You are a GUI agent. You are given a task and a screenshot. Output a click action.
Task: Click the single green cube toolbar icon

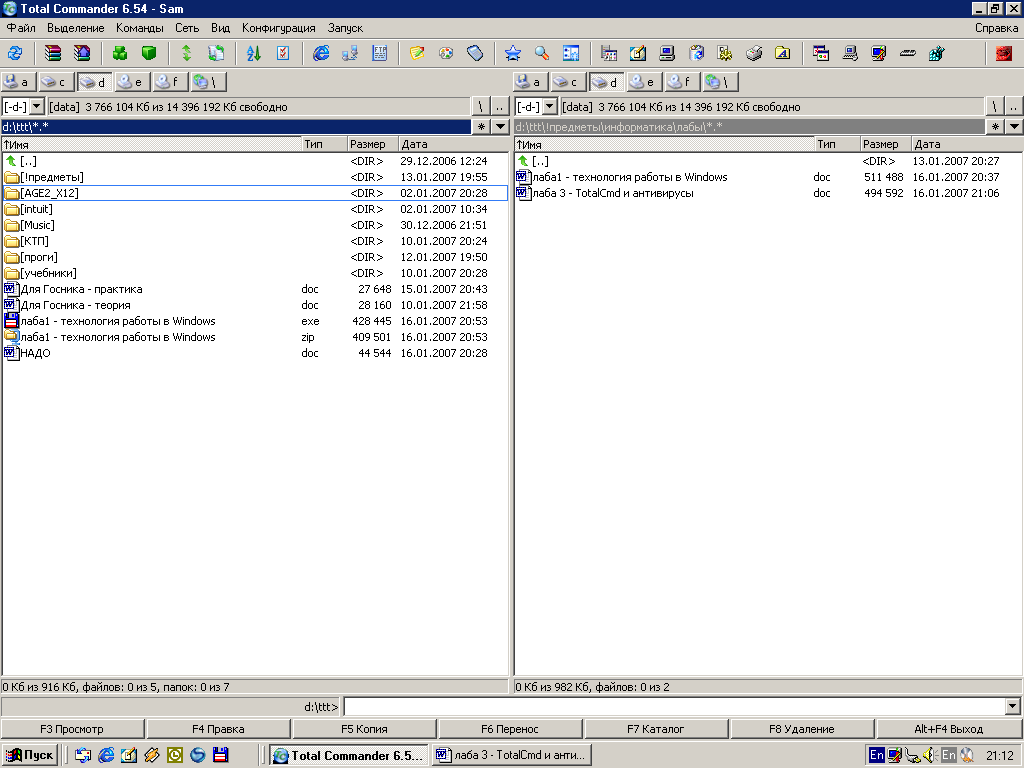pos(149,53)
